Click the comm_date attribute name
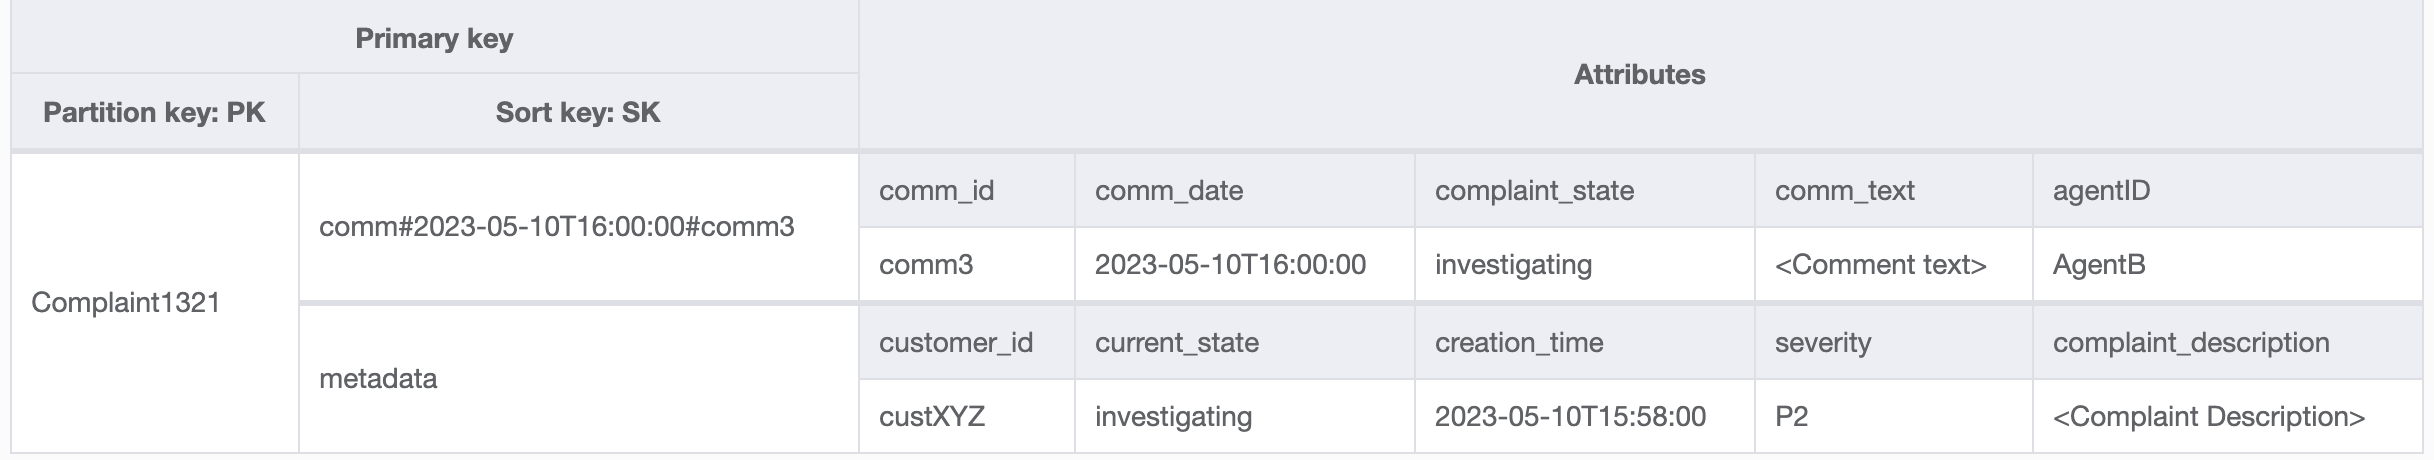 click(x=1168, y=191)
